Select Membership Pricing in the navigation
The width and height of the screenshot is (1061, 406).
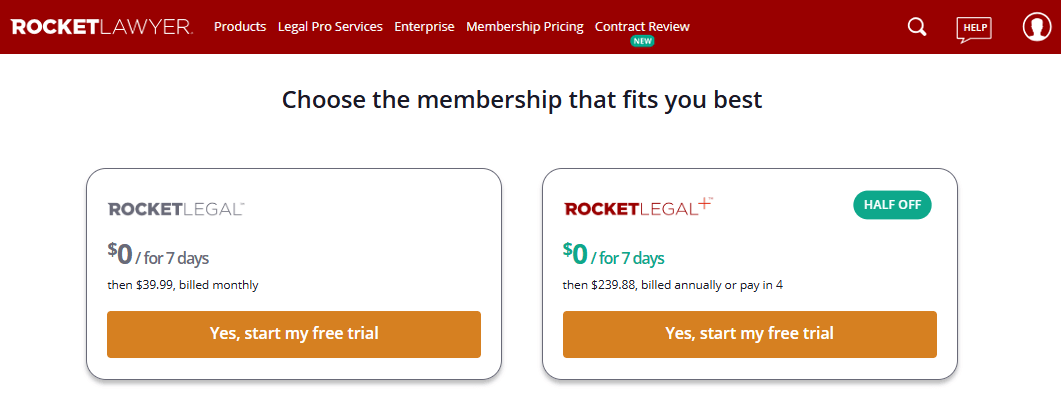coord(525,27)
